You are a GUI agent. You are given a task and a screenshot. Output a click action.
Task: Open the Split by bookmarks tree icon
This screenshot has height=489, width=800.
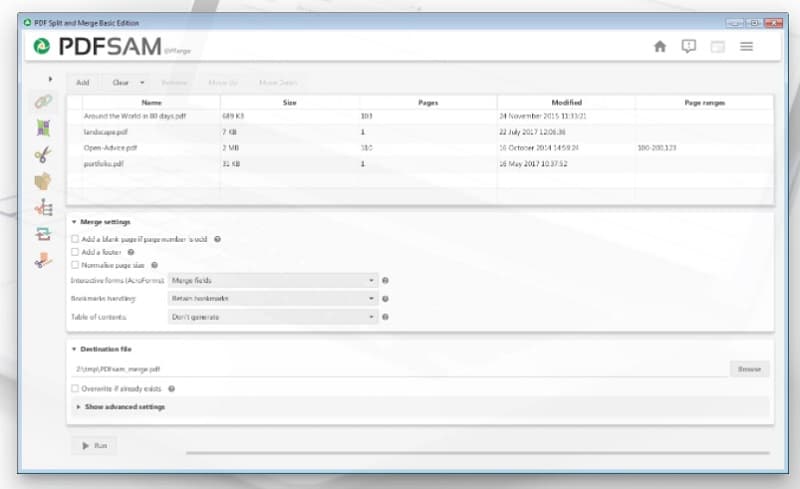(43, 207)
